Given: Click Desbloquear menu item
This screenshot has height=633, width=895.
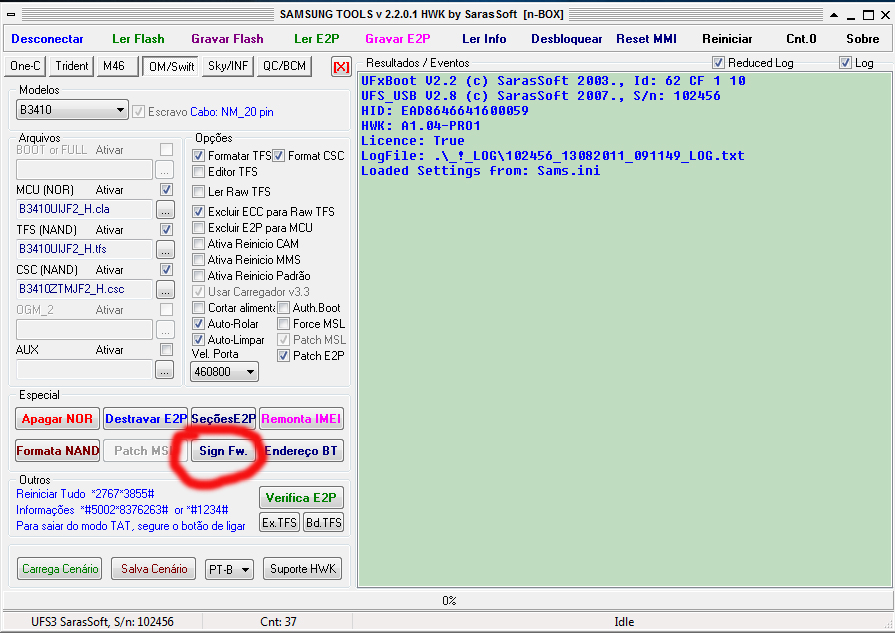Looking at the screenshot, I should (566, 39).
